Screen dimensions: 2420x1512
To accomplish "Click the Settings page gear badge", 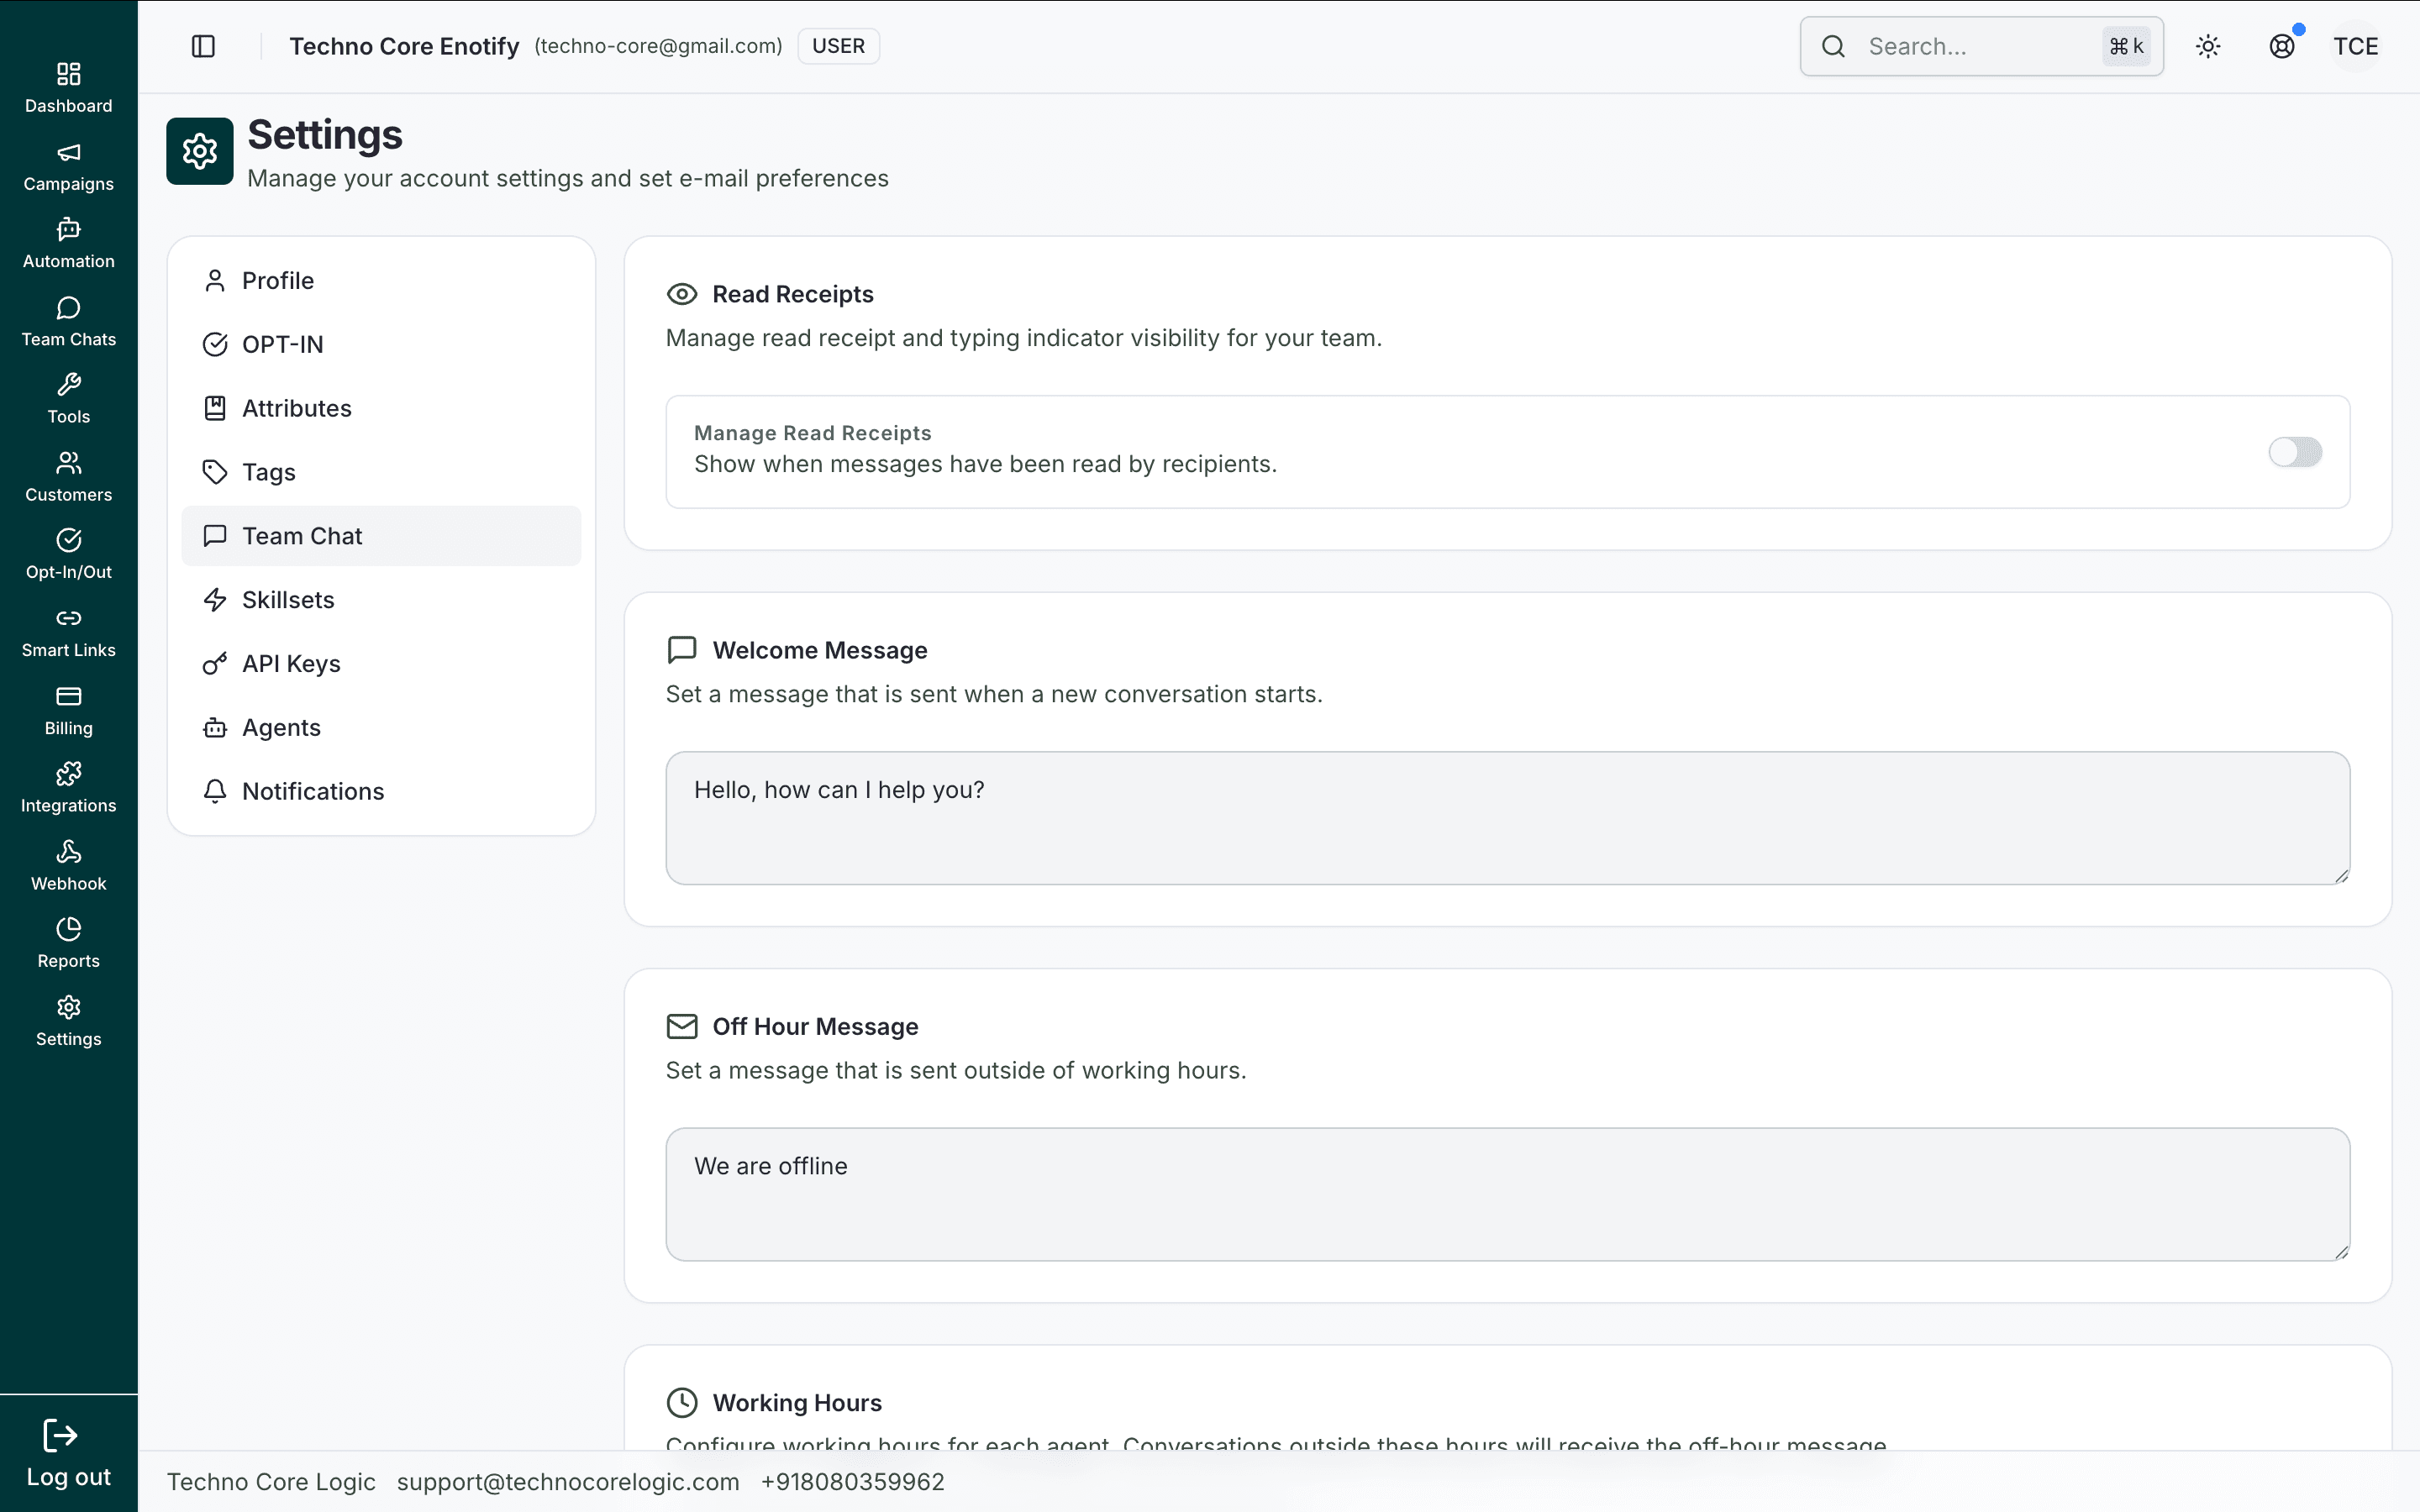I will click(x=200, y=151).
